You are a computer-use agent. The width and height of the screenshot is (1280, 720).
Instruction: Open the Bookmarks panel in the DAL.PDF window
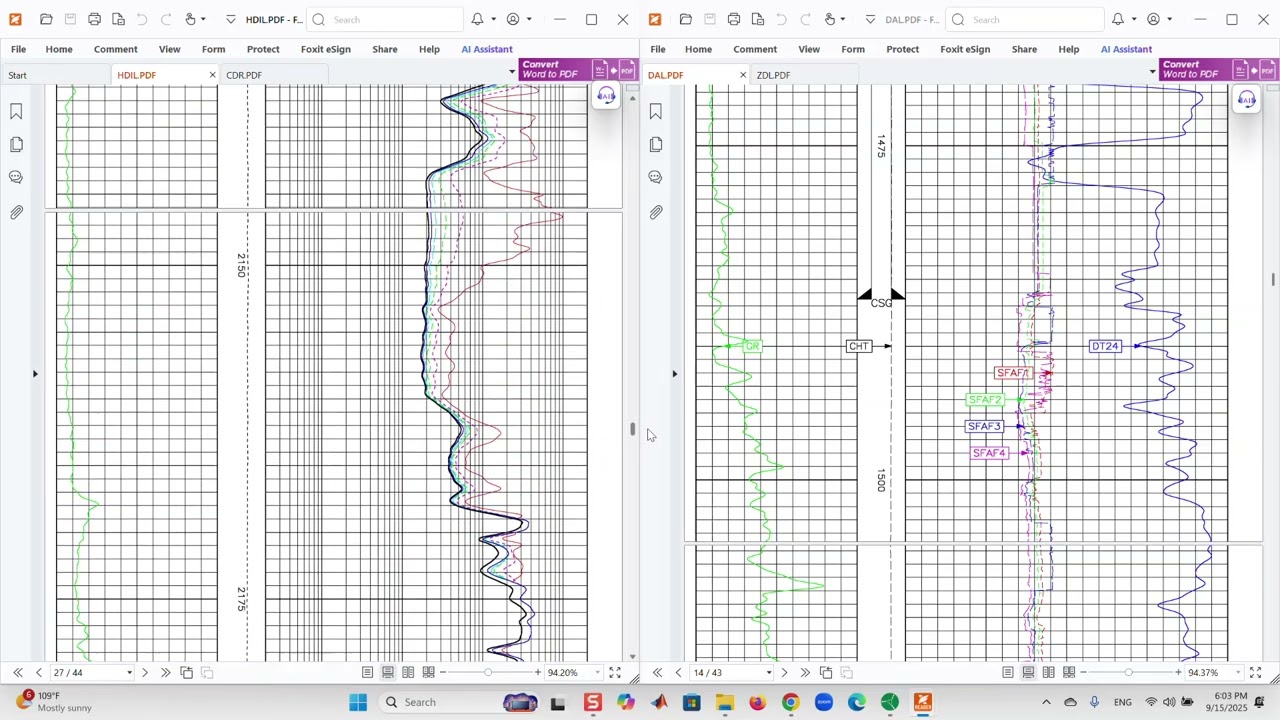tap(656, 112)
